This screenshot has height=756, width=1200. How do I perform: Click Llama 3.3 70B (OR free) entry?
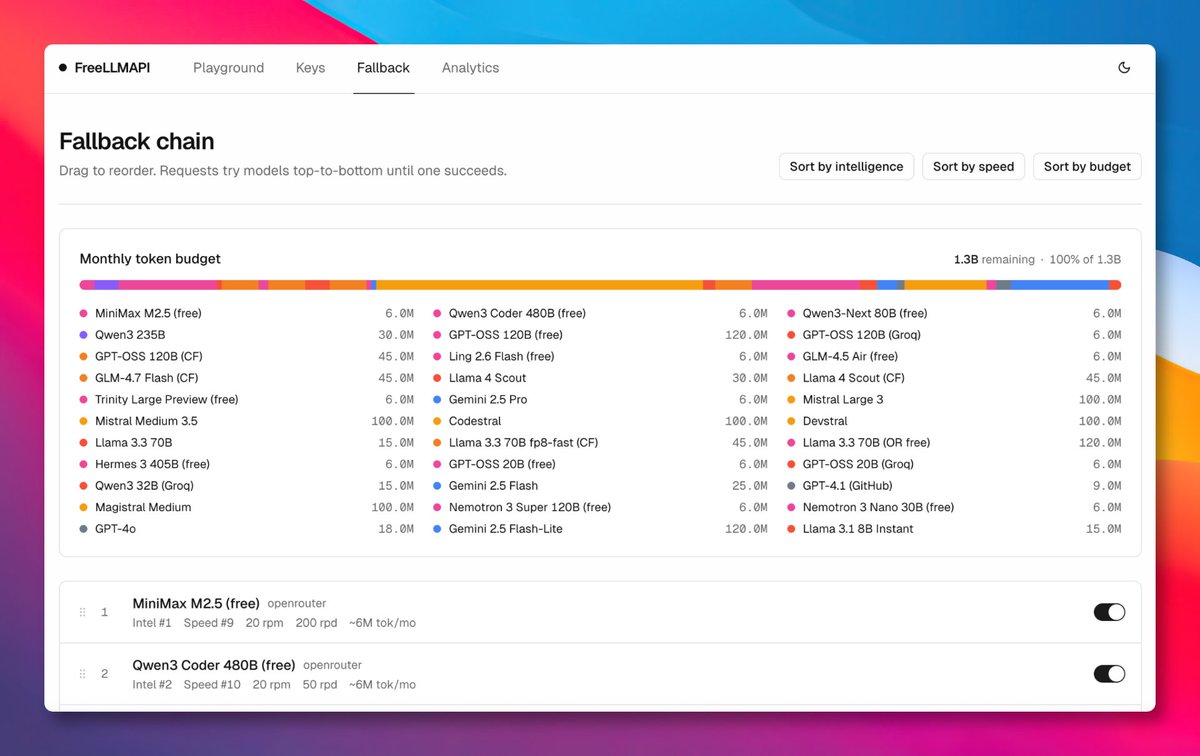(867, 443)
